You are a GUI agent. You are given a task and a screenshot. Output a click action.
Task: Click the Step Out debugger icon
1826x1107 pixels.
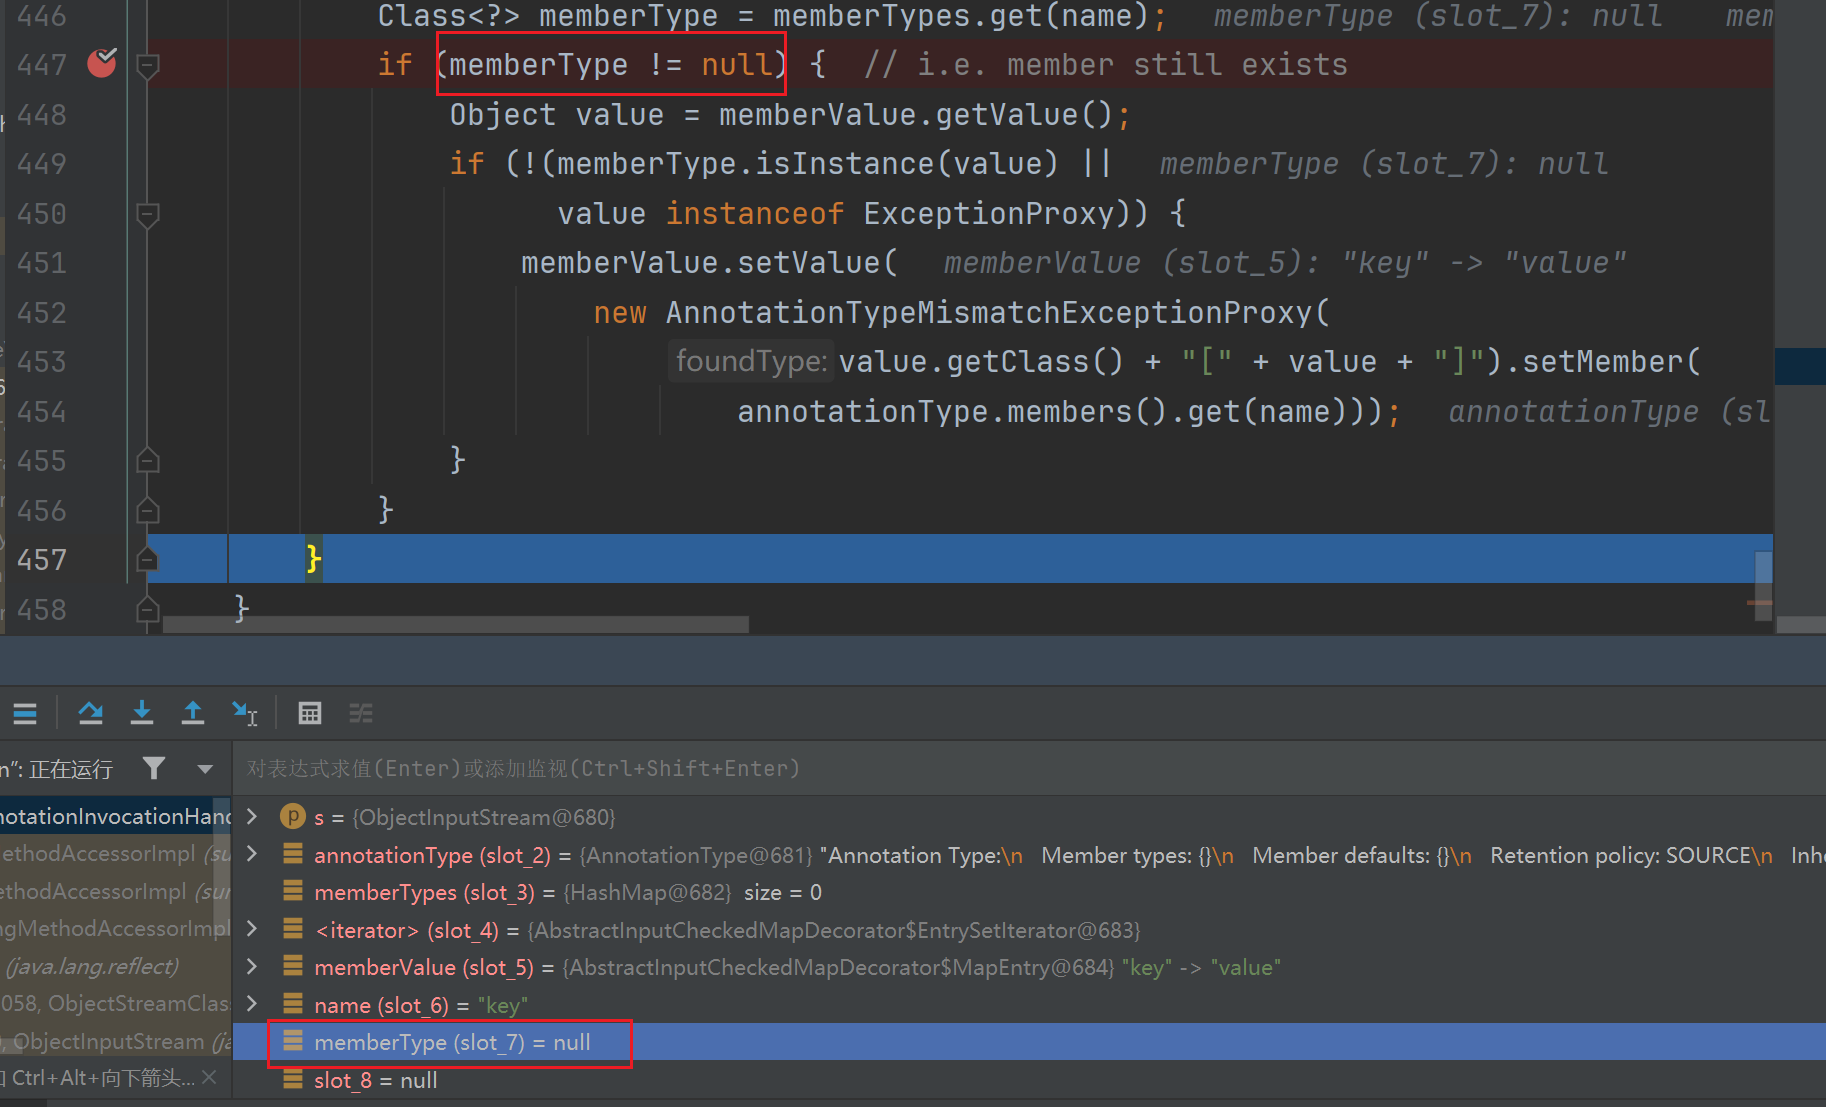pyautogui.click(x=193, y=713)
